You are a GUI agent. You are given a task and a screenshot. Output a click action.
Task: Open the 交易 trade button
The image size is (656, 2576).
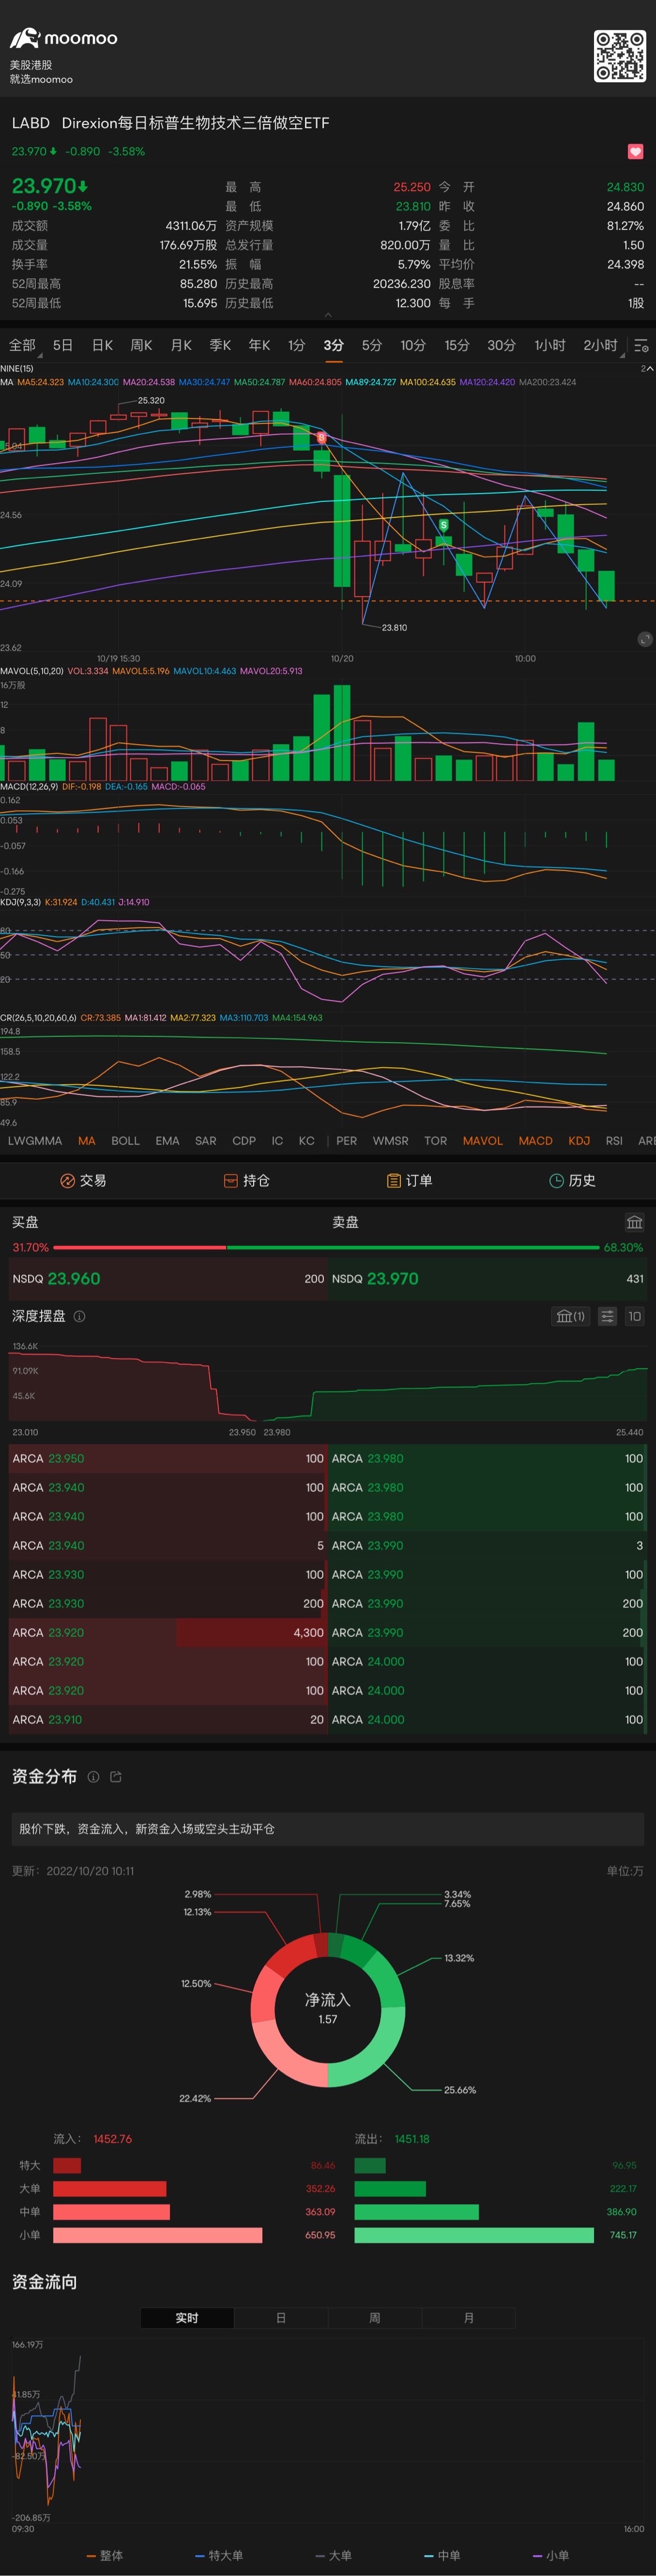click(83, 1181)
